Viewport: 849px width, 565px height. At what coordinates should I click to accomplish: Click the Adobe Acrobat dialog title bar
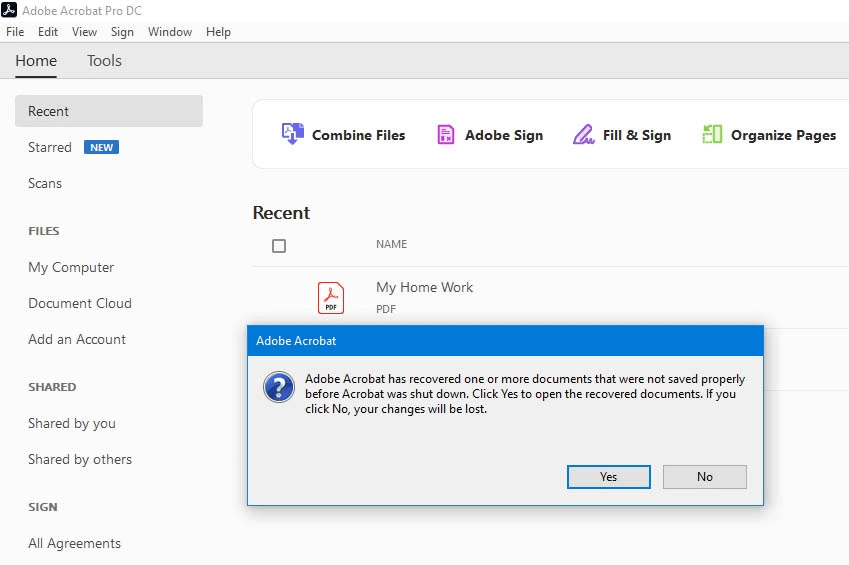click(x=505, y=341)
